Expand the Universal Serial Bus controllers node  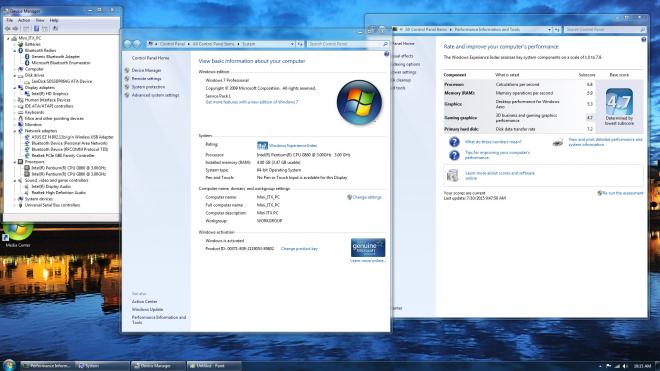pos(15,205)
